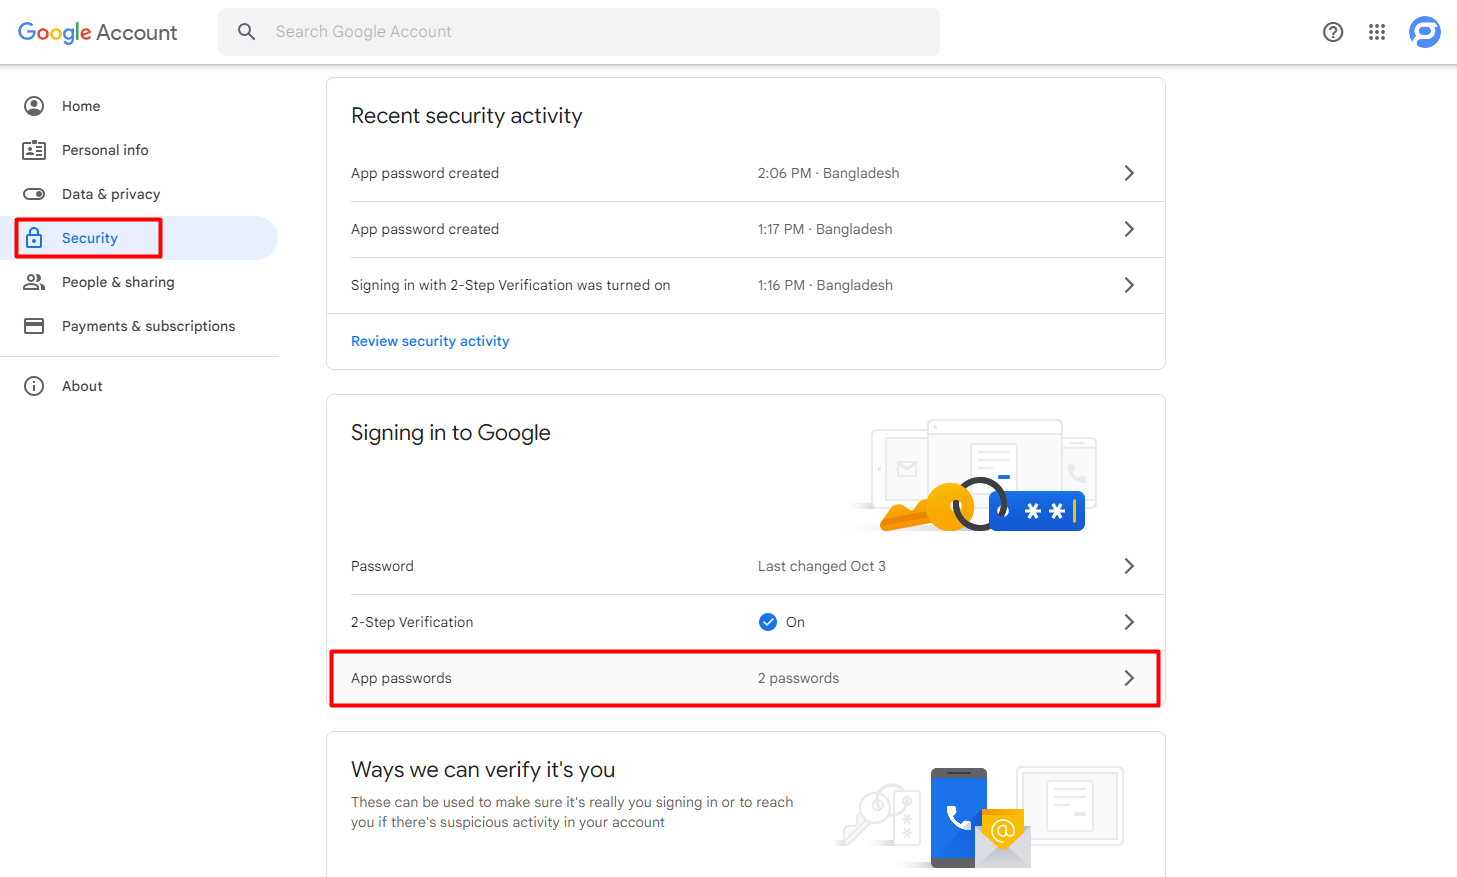Open Password settings chevron
This screenshot has height=877, width=1457.
pyautogui.click(x=1129, y=566)
